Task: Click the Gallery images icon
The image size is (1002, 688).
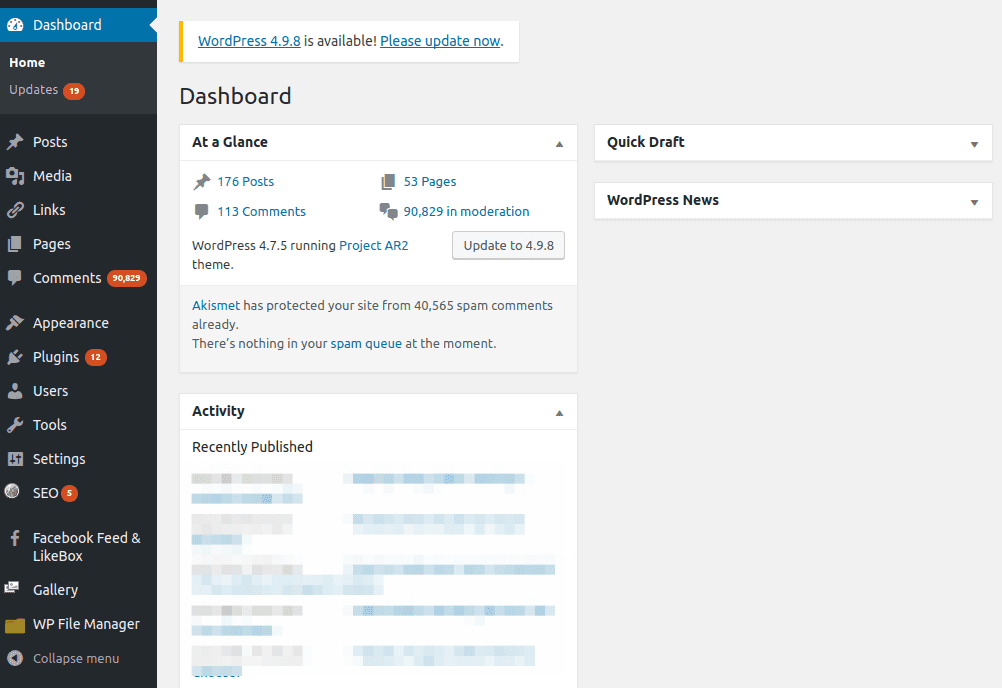Action: coord(12,588)
